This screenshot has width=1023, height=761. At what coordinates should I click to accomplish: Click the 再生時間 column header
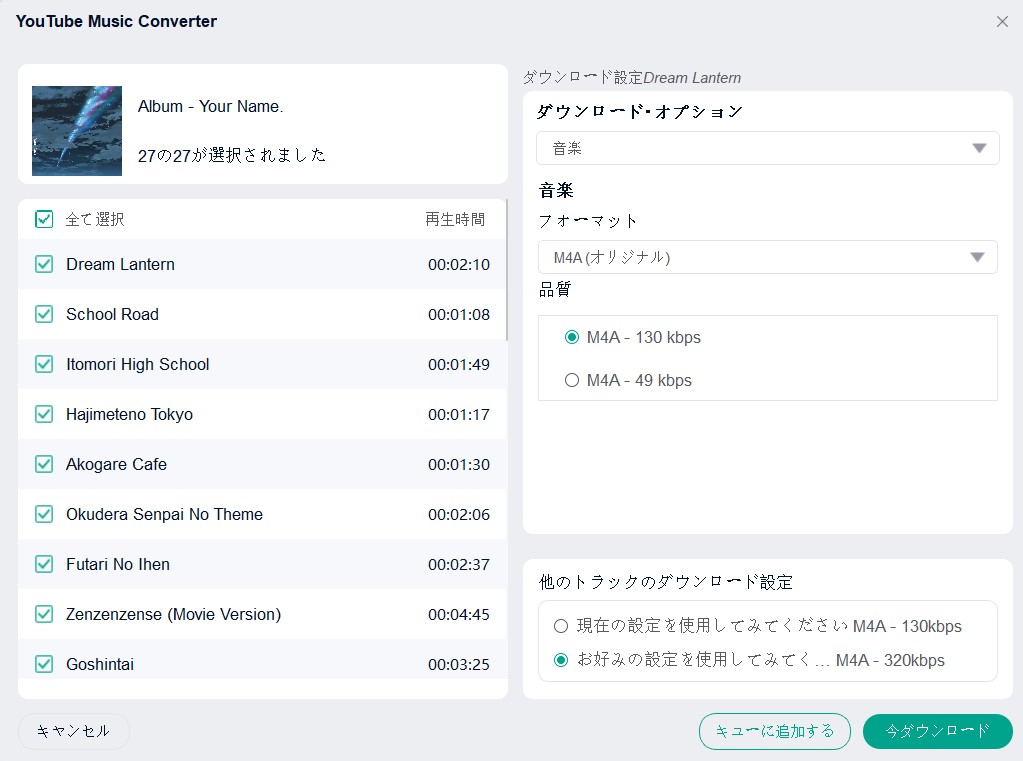click(455, 219)
